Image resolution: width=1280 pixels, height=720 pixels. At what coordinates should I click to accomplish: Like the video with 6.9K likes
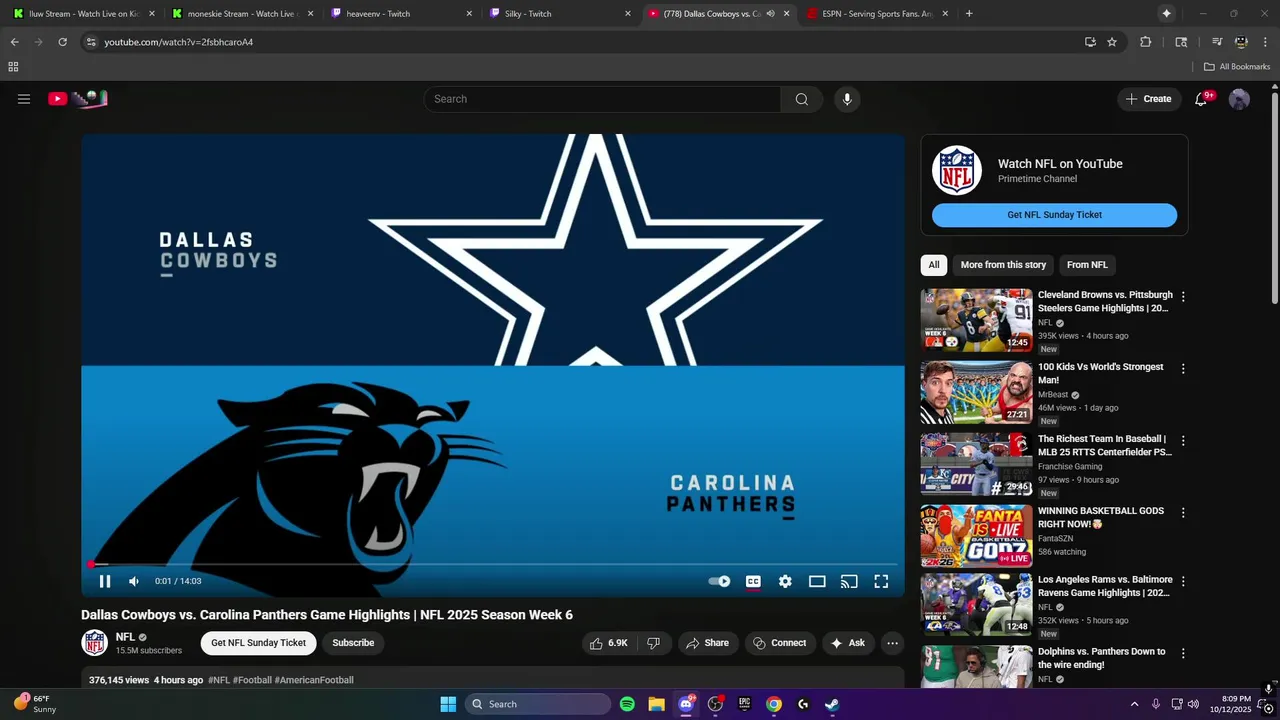[608, 643]
